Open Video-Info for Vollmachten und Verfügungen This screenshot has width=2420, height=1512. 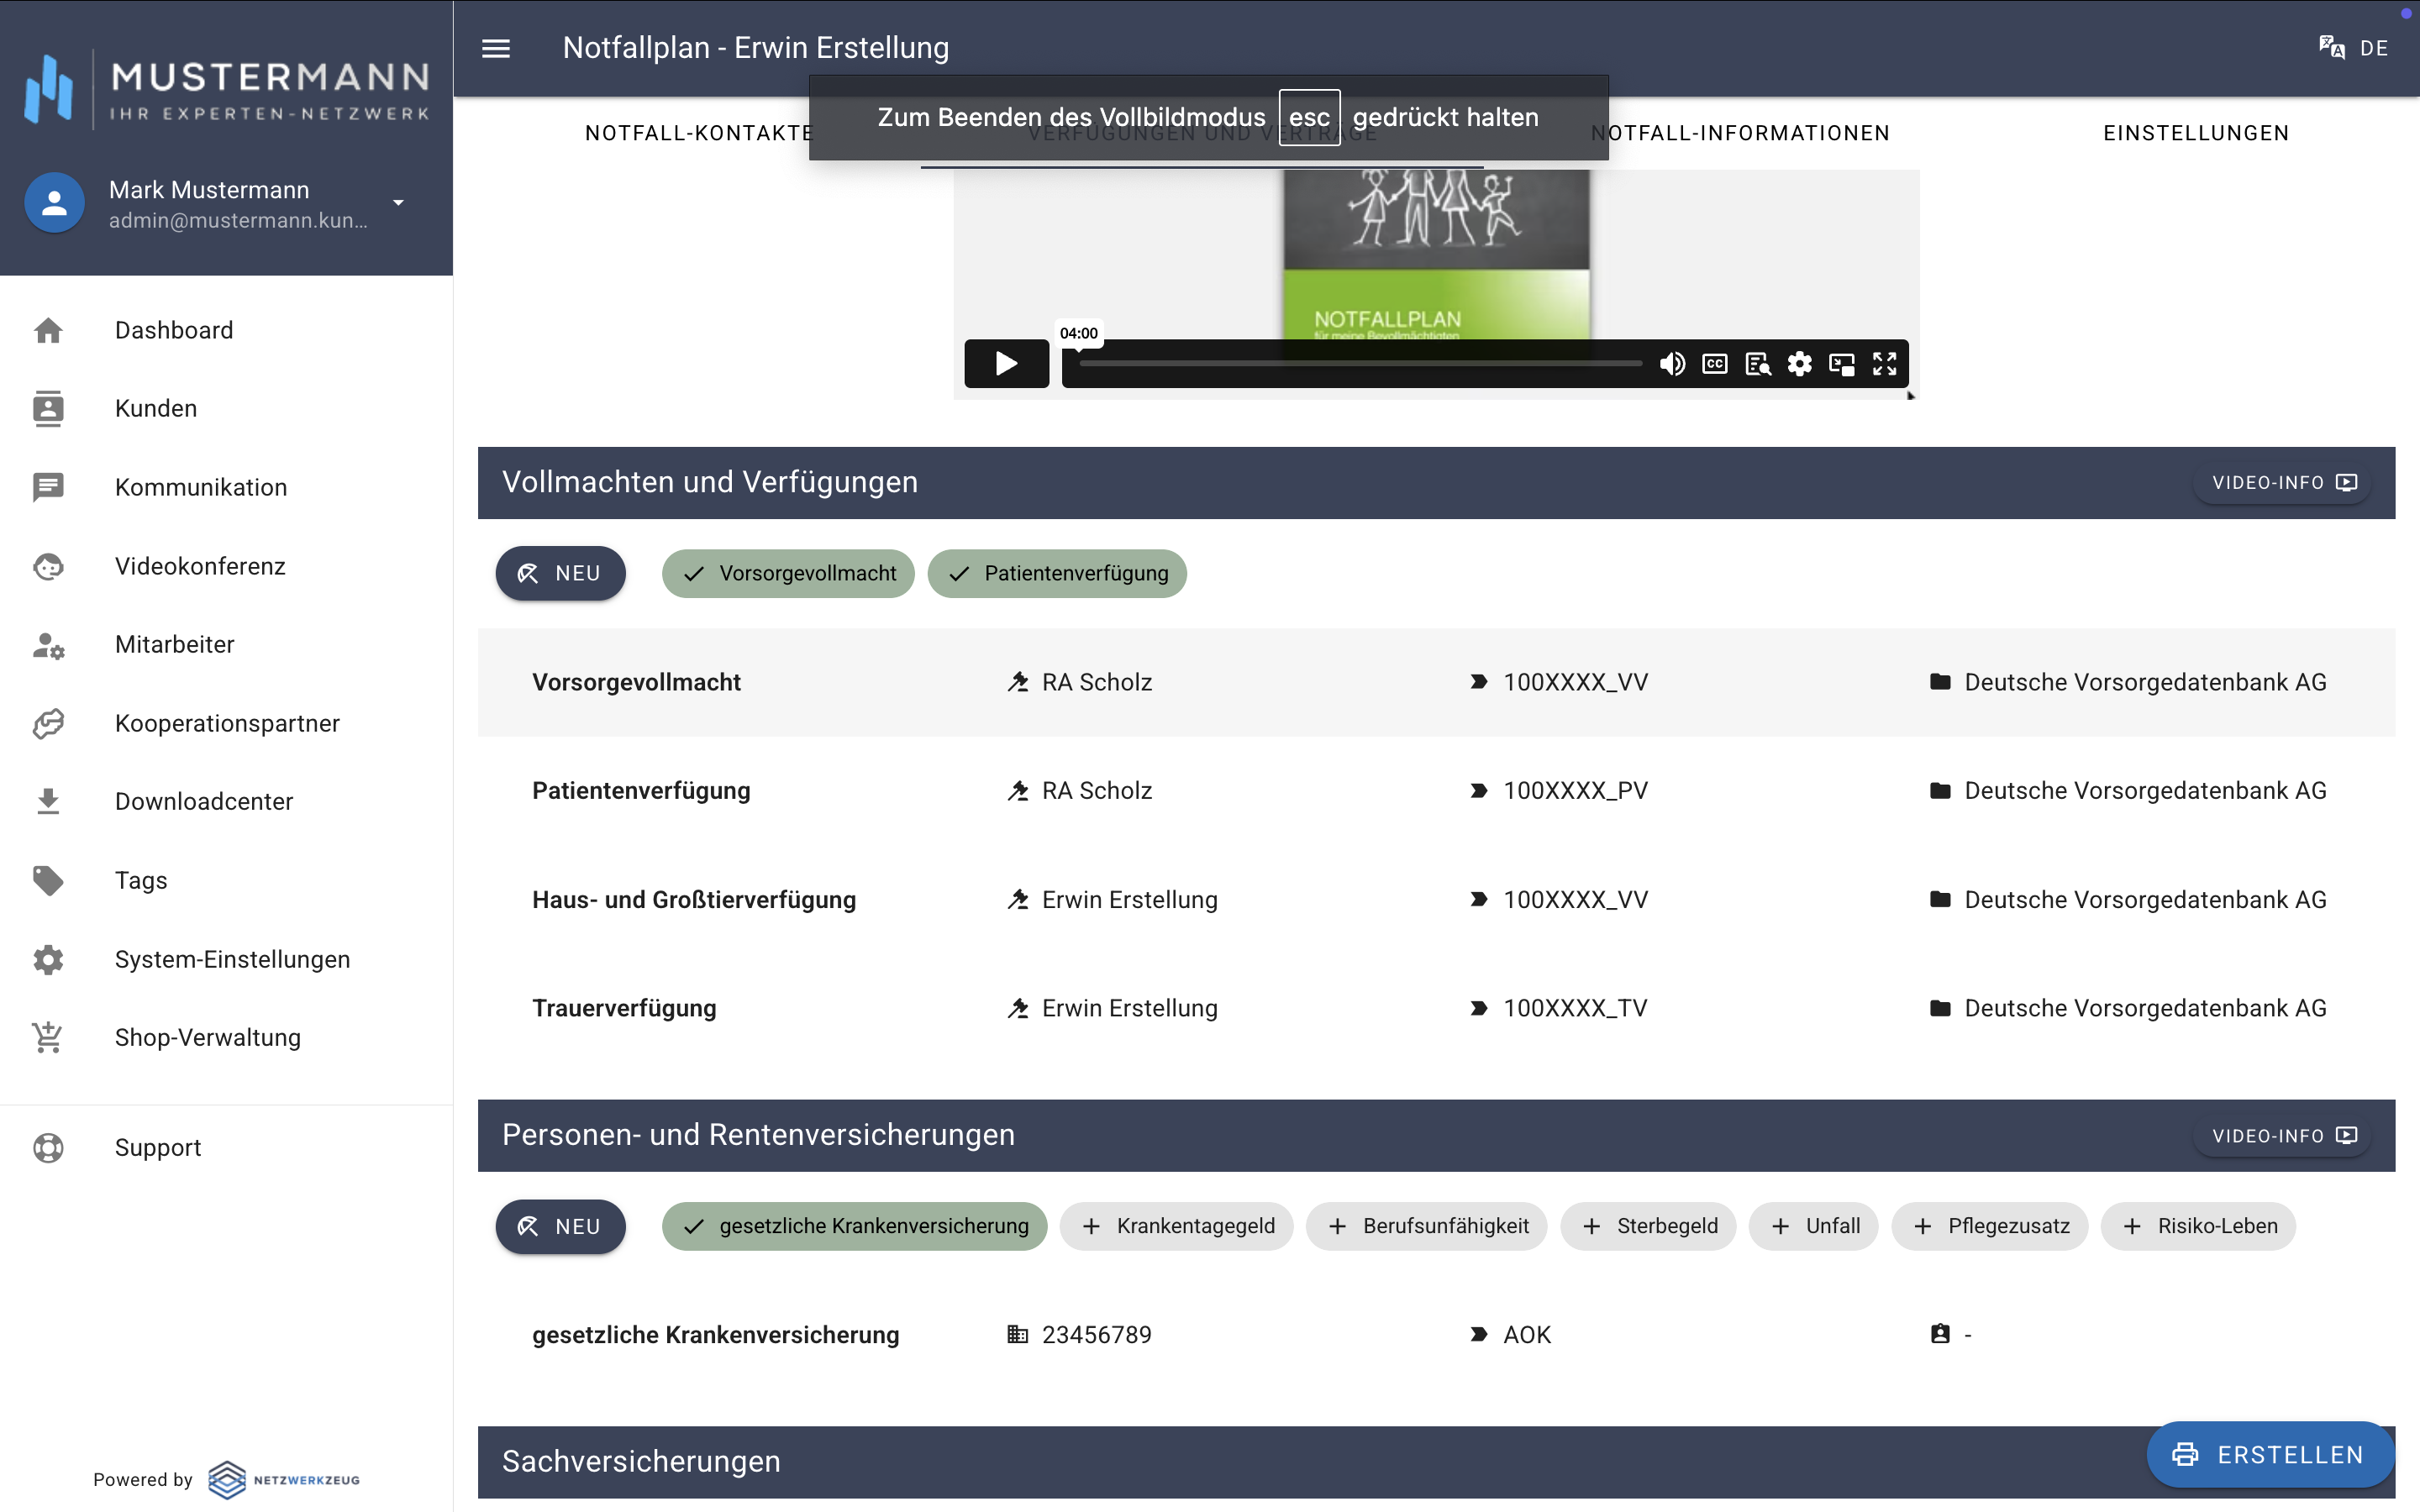pyautogui.click(x=2284, y=483)
